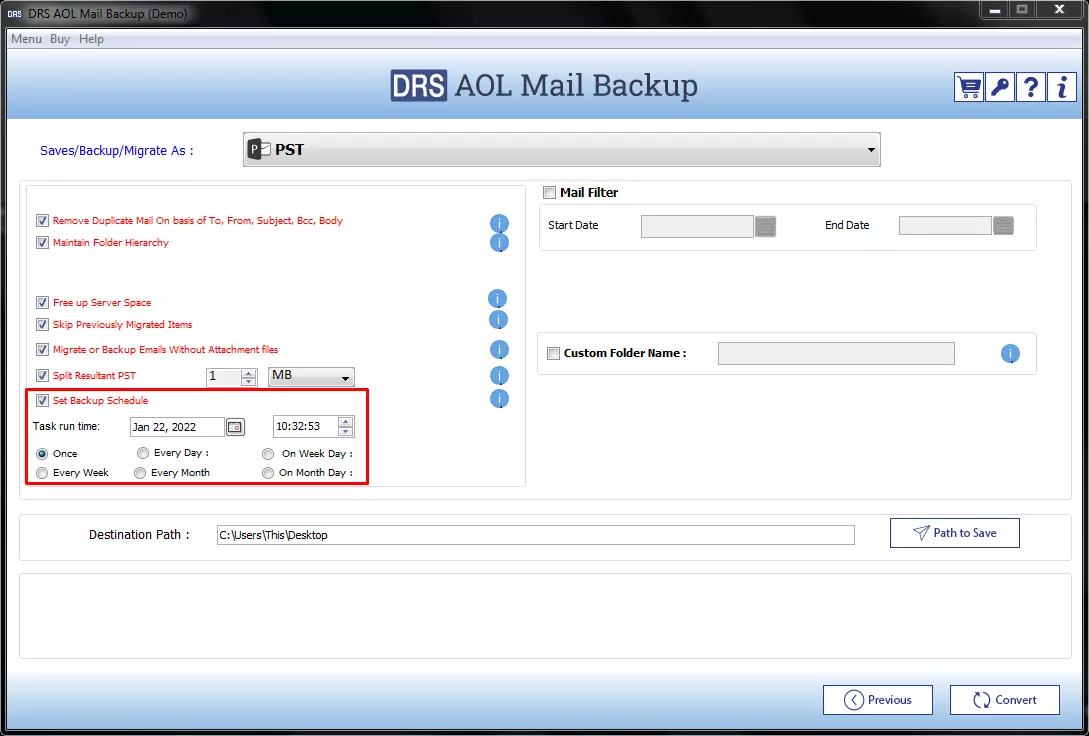The image size is (1089, 736).
Task: Open the Start Date calendar icon
Action: pos(765,226)
